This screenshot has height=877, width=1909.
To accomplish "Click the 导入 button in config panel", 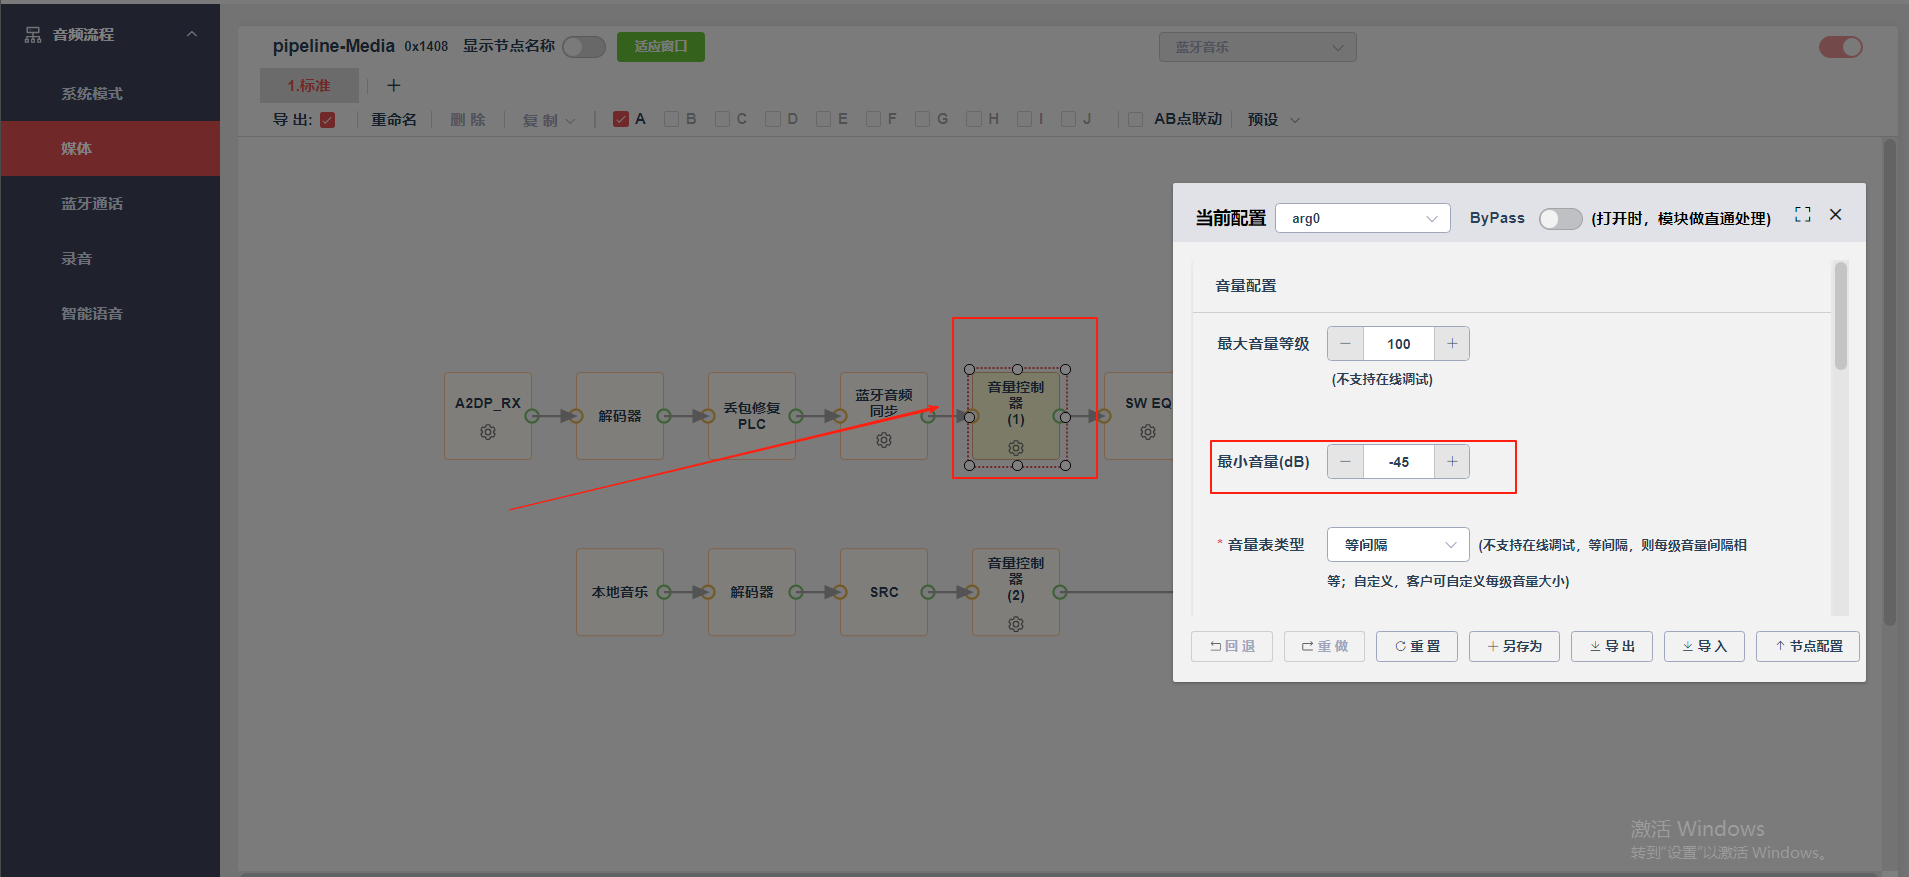I will pos(1705,647).
